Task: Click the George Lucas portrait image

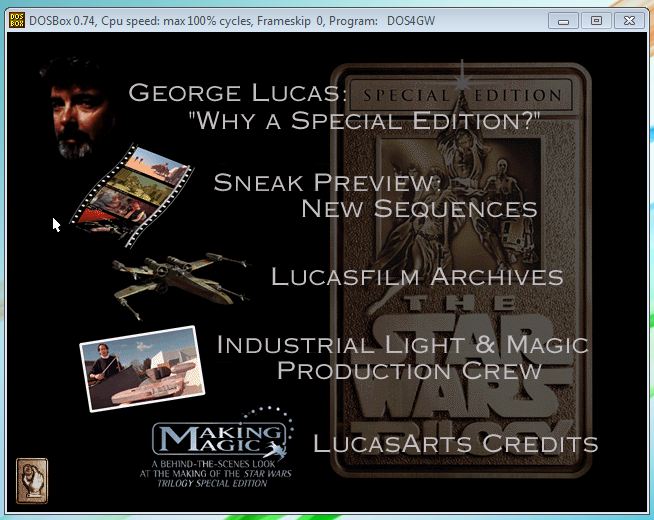Action: [x=77, y=108]
